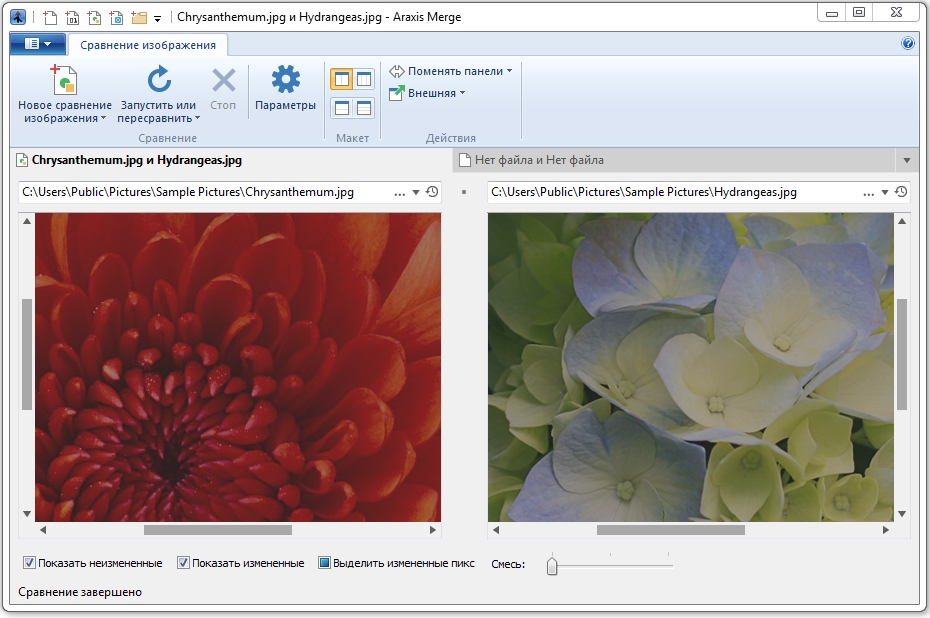Open document tab list arrow at far right
Screen dimensions: 930x618
[906, 161]
